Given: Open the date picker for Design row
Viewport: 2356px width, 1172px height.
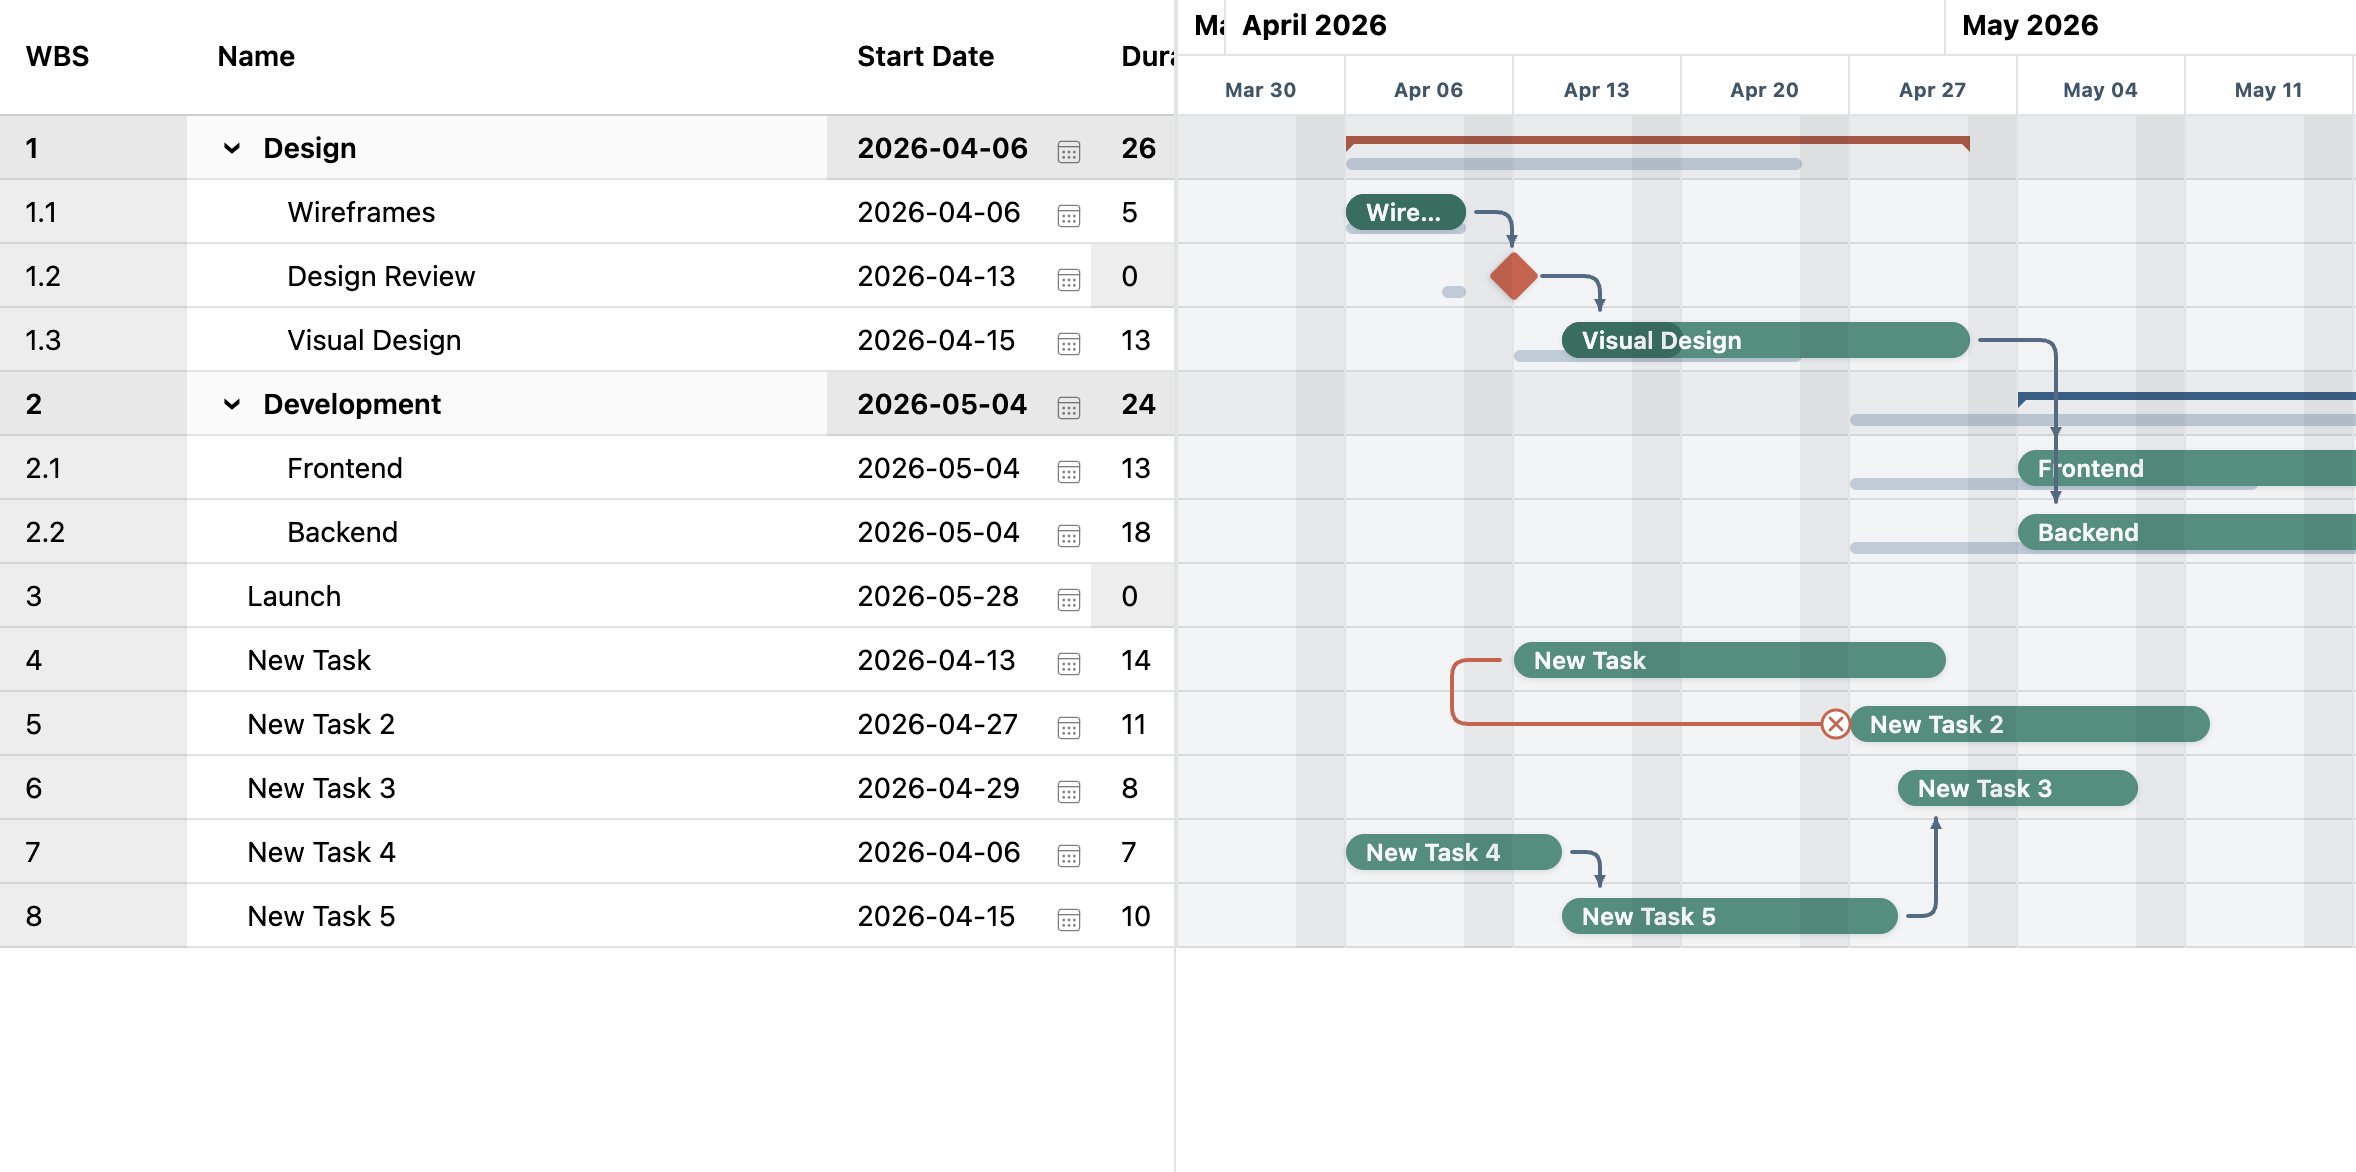Looking at the screenshot, I should point(1069,151).
